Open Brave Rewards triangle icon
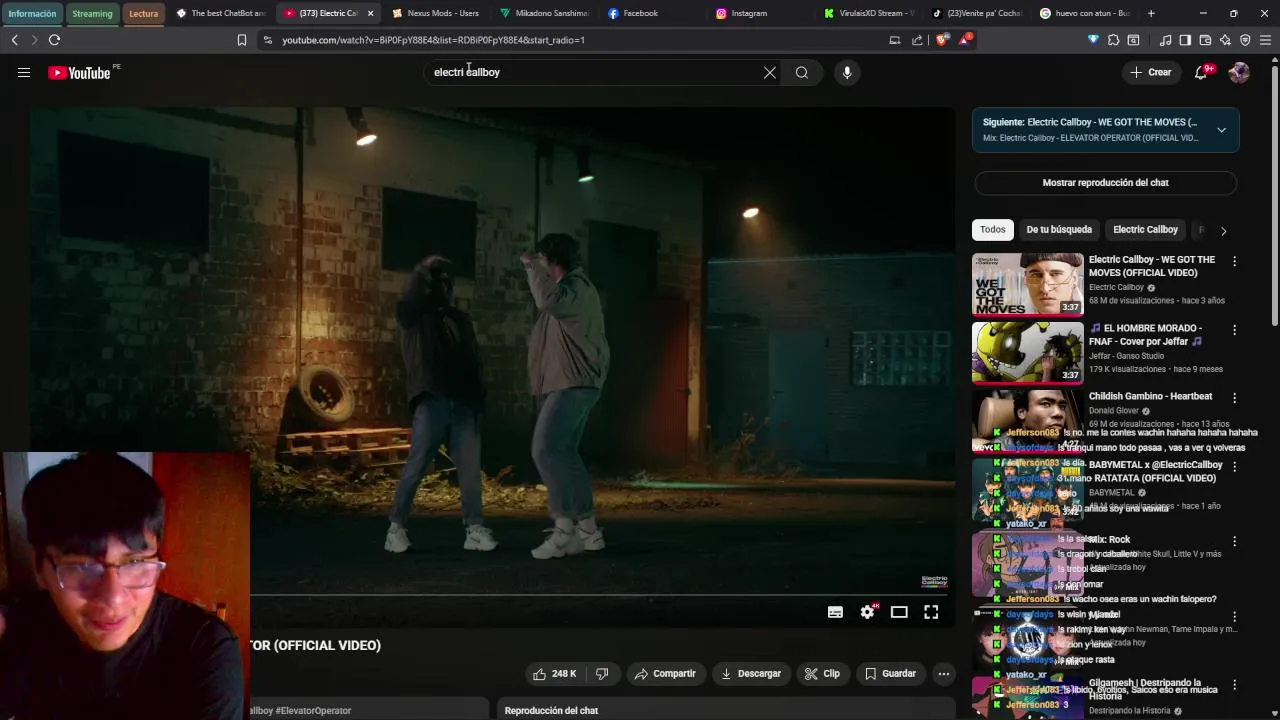The width and height of the screenshot is (1280, 720). click(964, 40)
